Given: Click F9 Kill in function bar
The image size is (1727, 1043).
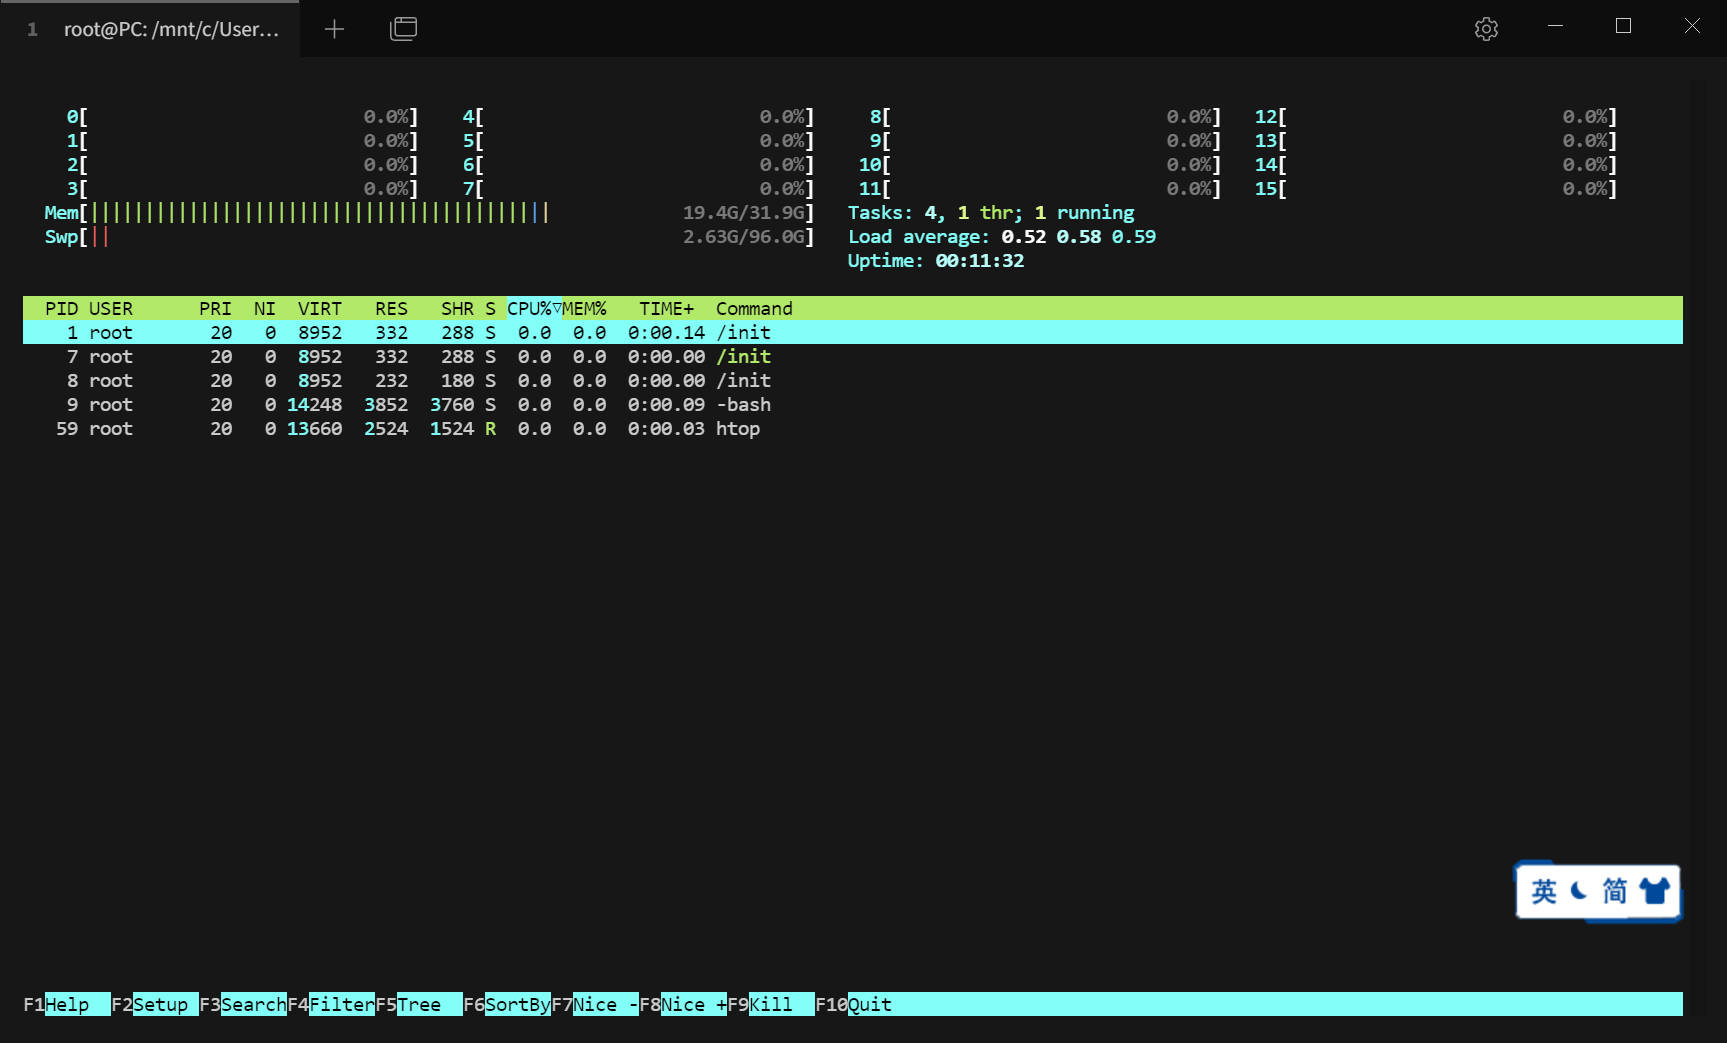Looking at the screenshot, I should point(770,1004).
